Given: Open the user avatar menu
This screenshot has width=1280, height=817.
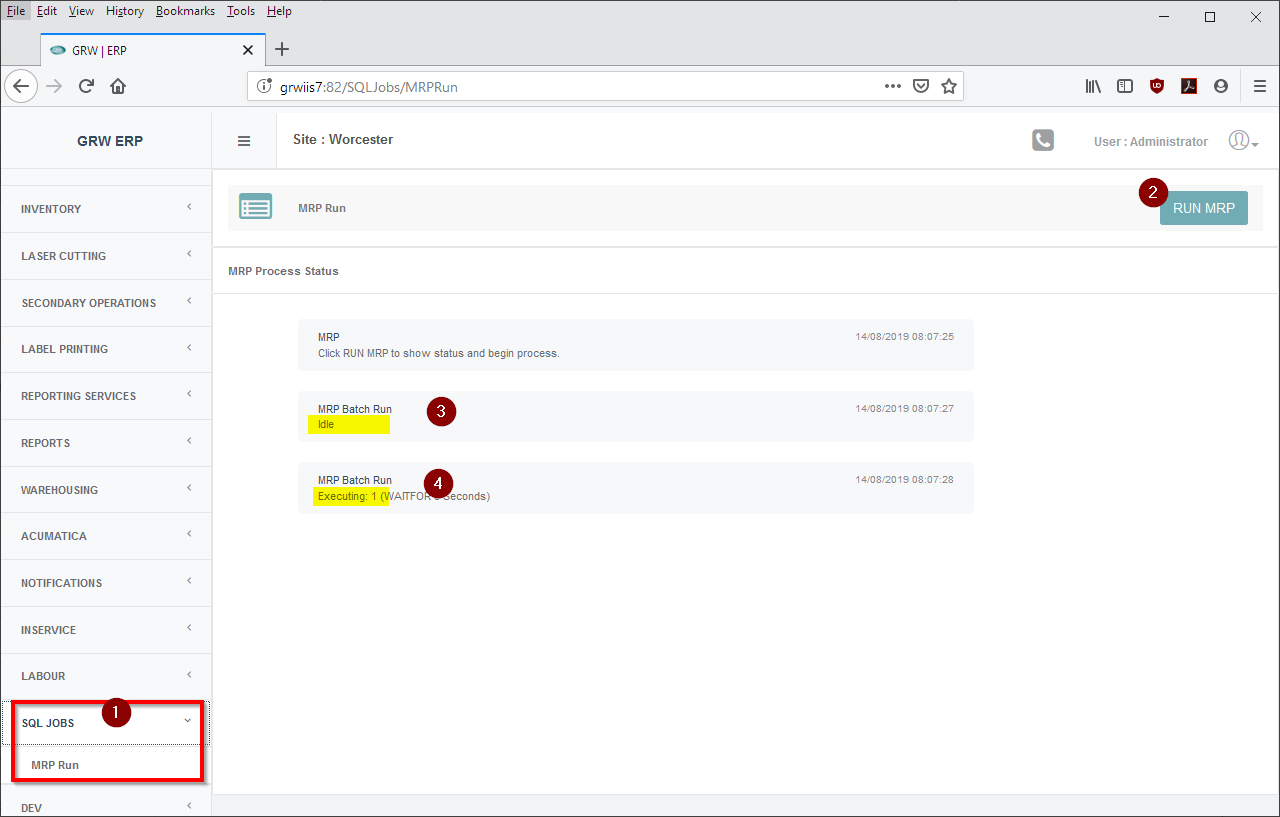Looking at the screenshot, I should click(x=1241, y=141).
